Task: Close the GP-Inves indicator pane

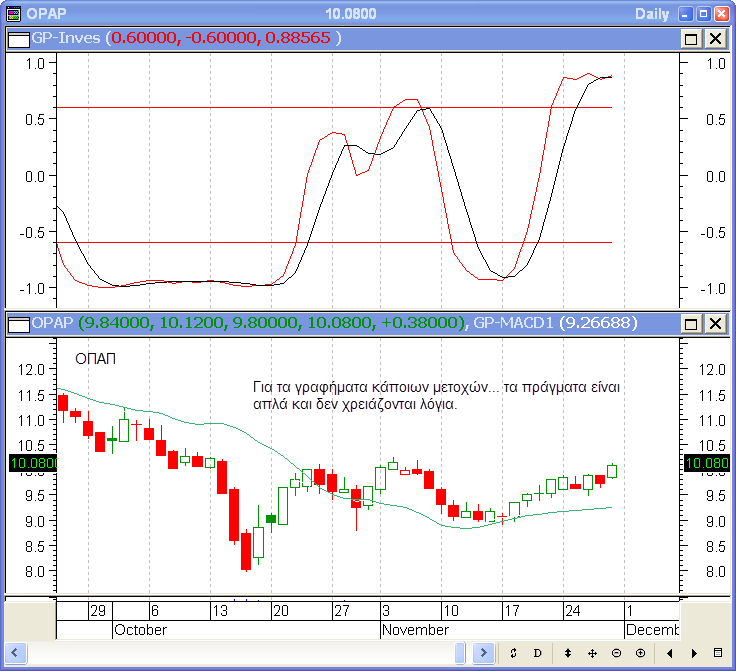Action: tap(715, 38)
